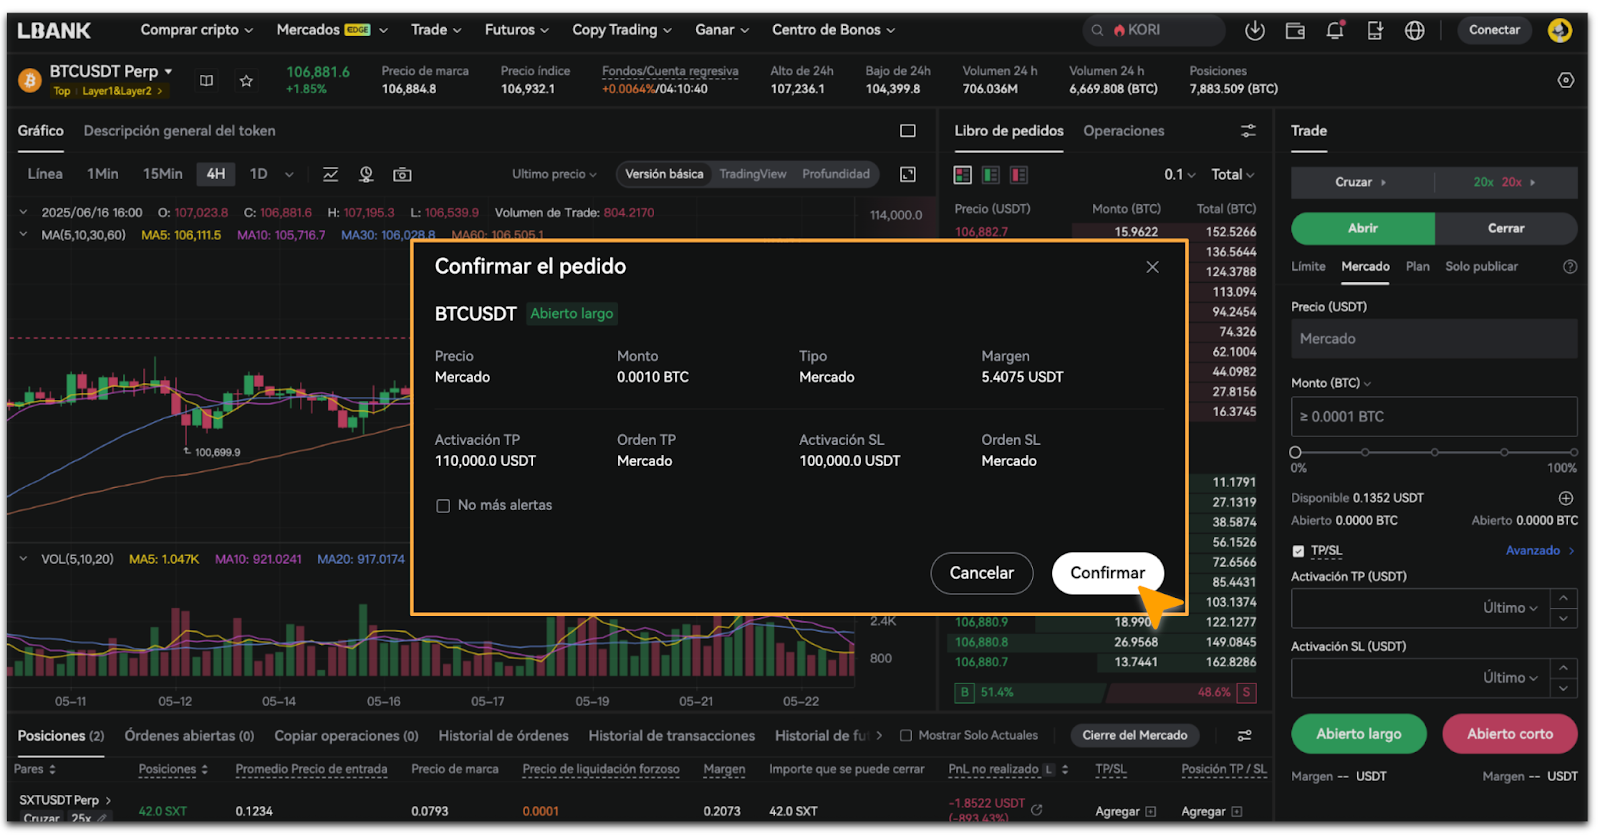Image resolution: width=1600 pixels, height=838 pixels.
Task: Click the download app icon in header
Action: click(1254, 31)
